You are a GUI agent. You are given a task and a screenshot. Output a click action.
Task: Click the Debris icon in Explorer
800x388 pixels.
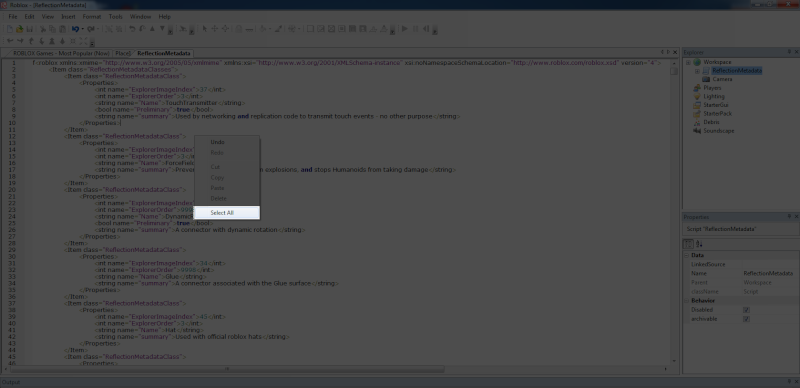pos(697,123)
